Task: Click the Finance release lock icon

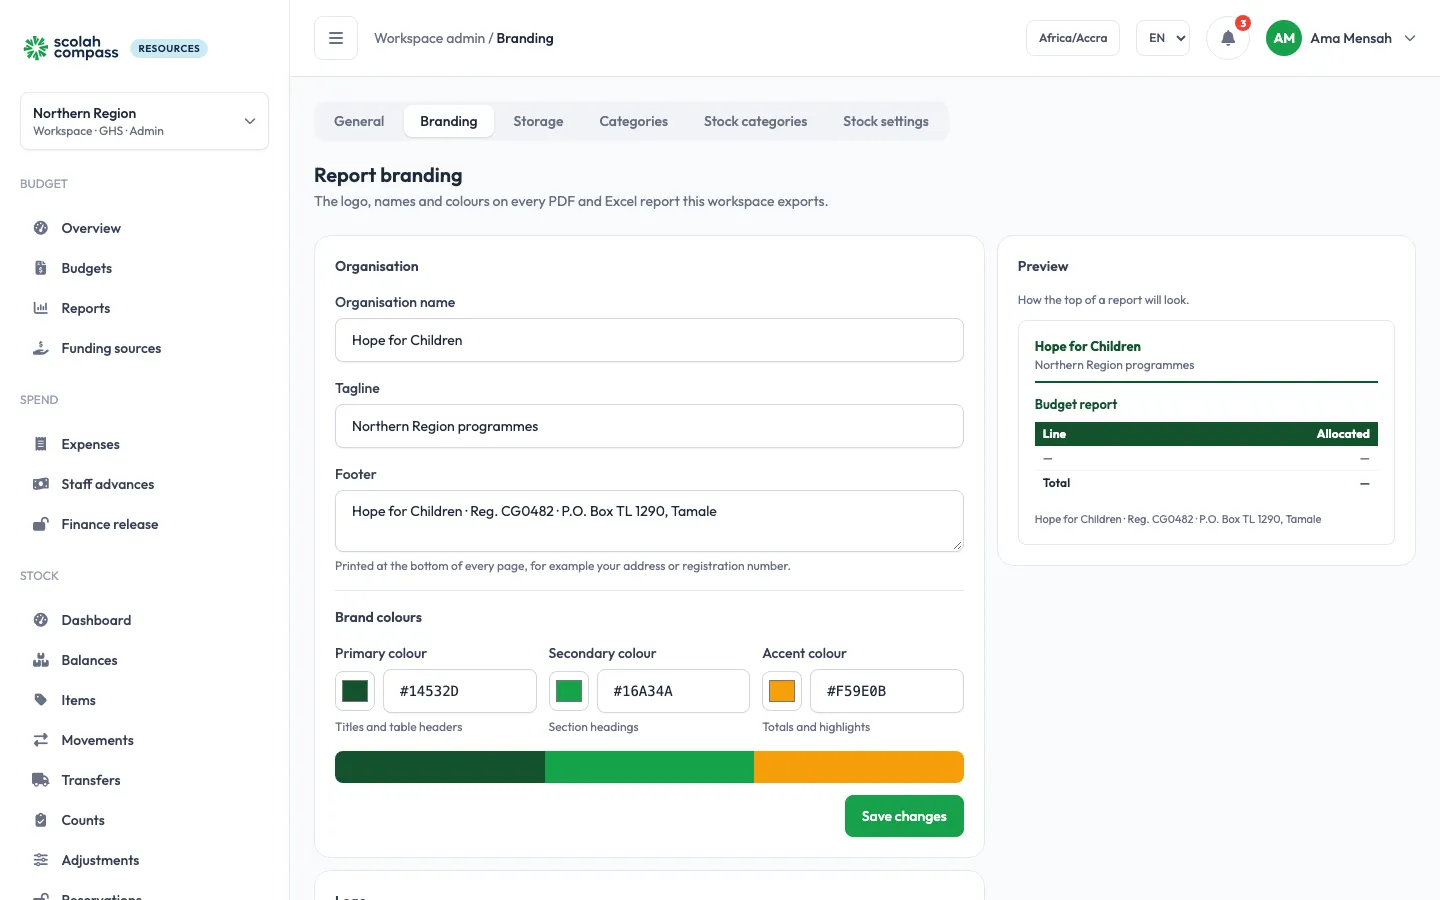Action: click(41, 524)
